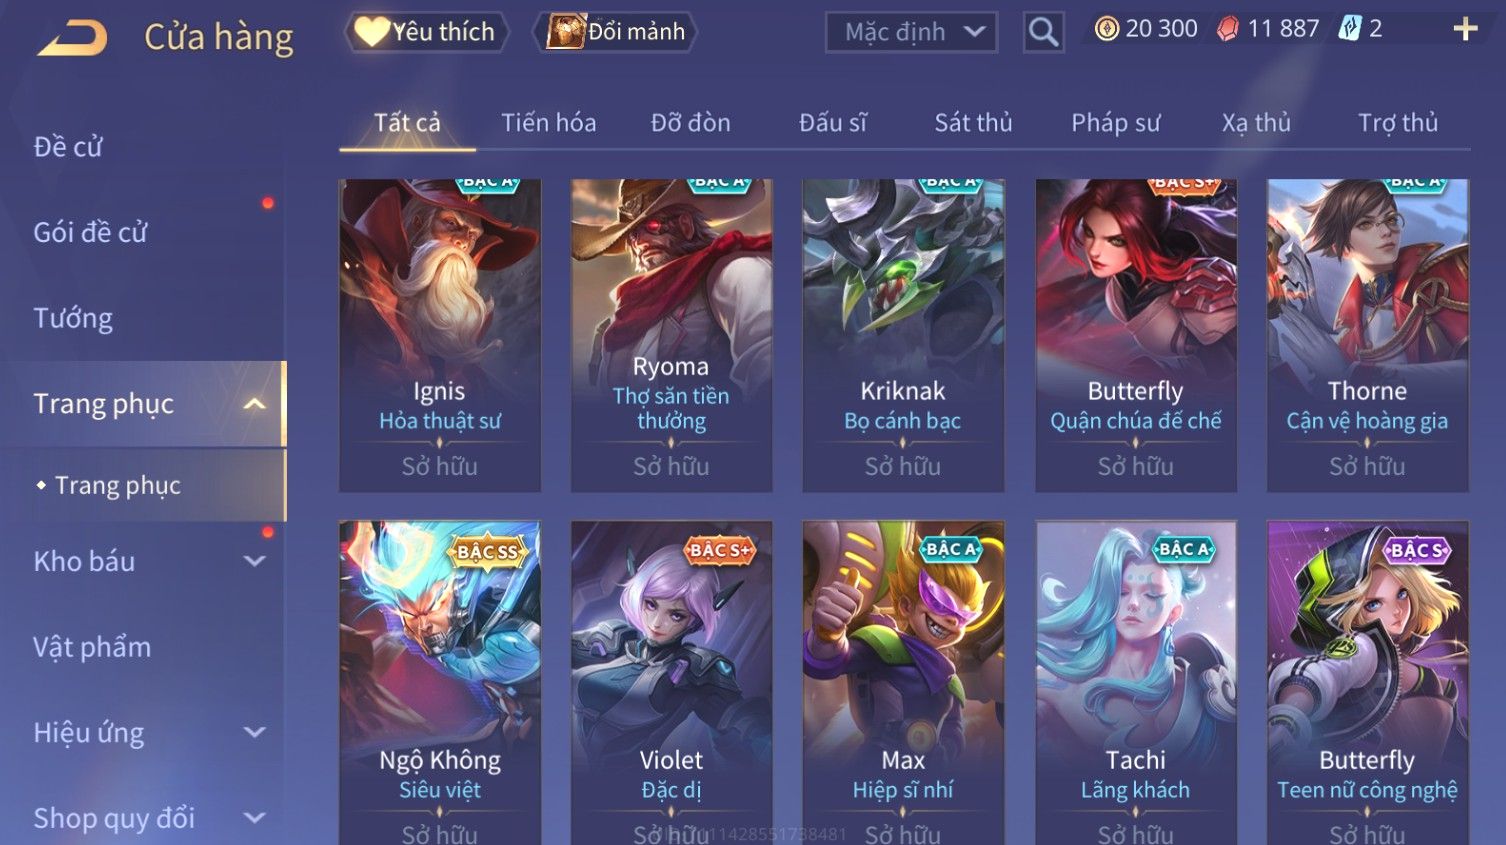Open the search magnifier icon
This screenshot has height=845, width=1506.
[1043, 32]
